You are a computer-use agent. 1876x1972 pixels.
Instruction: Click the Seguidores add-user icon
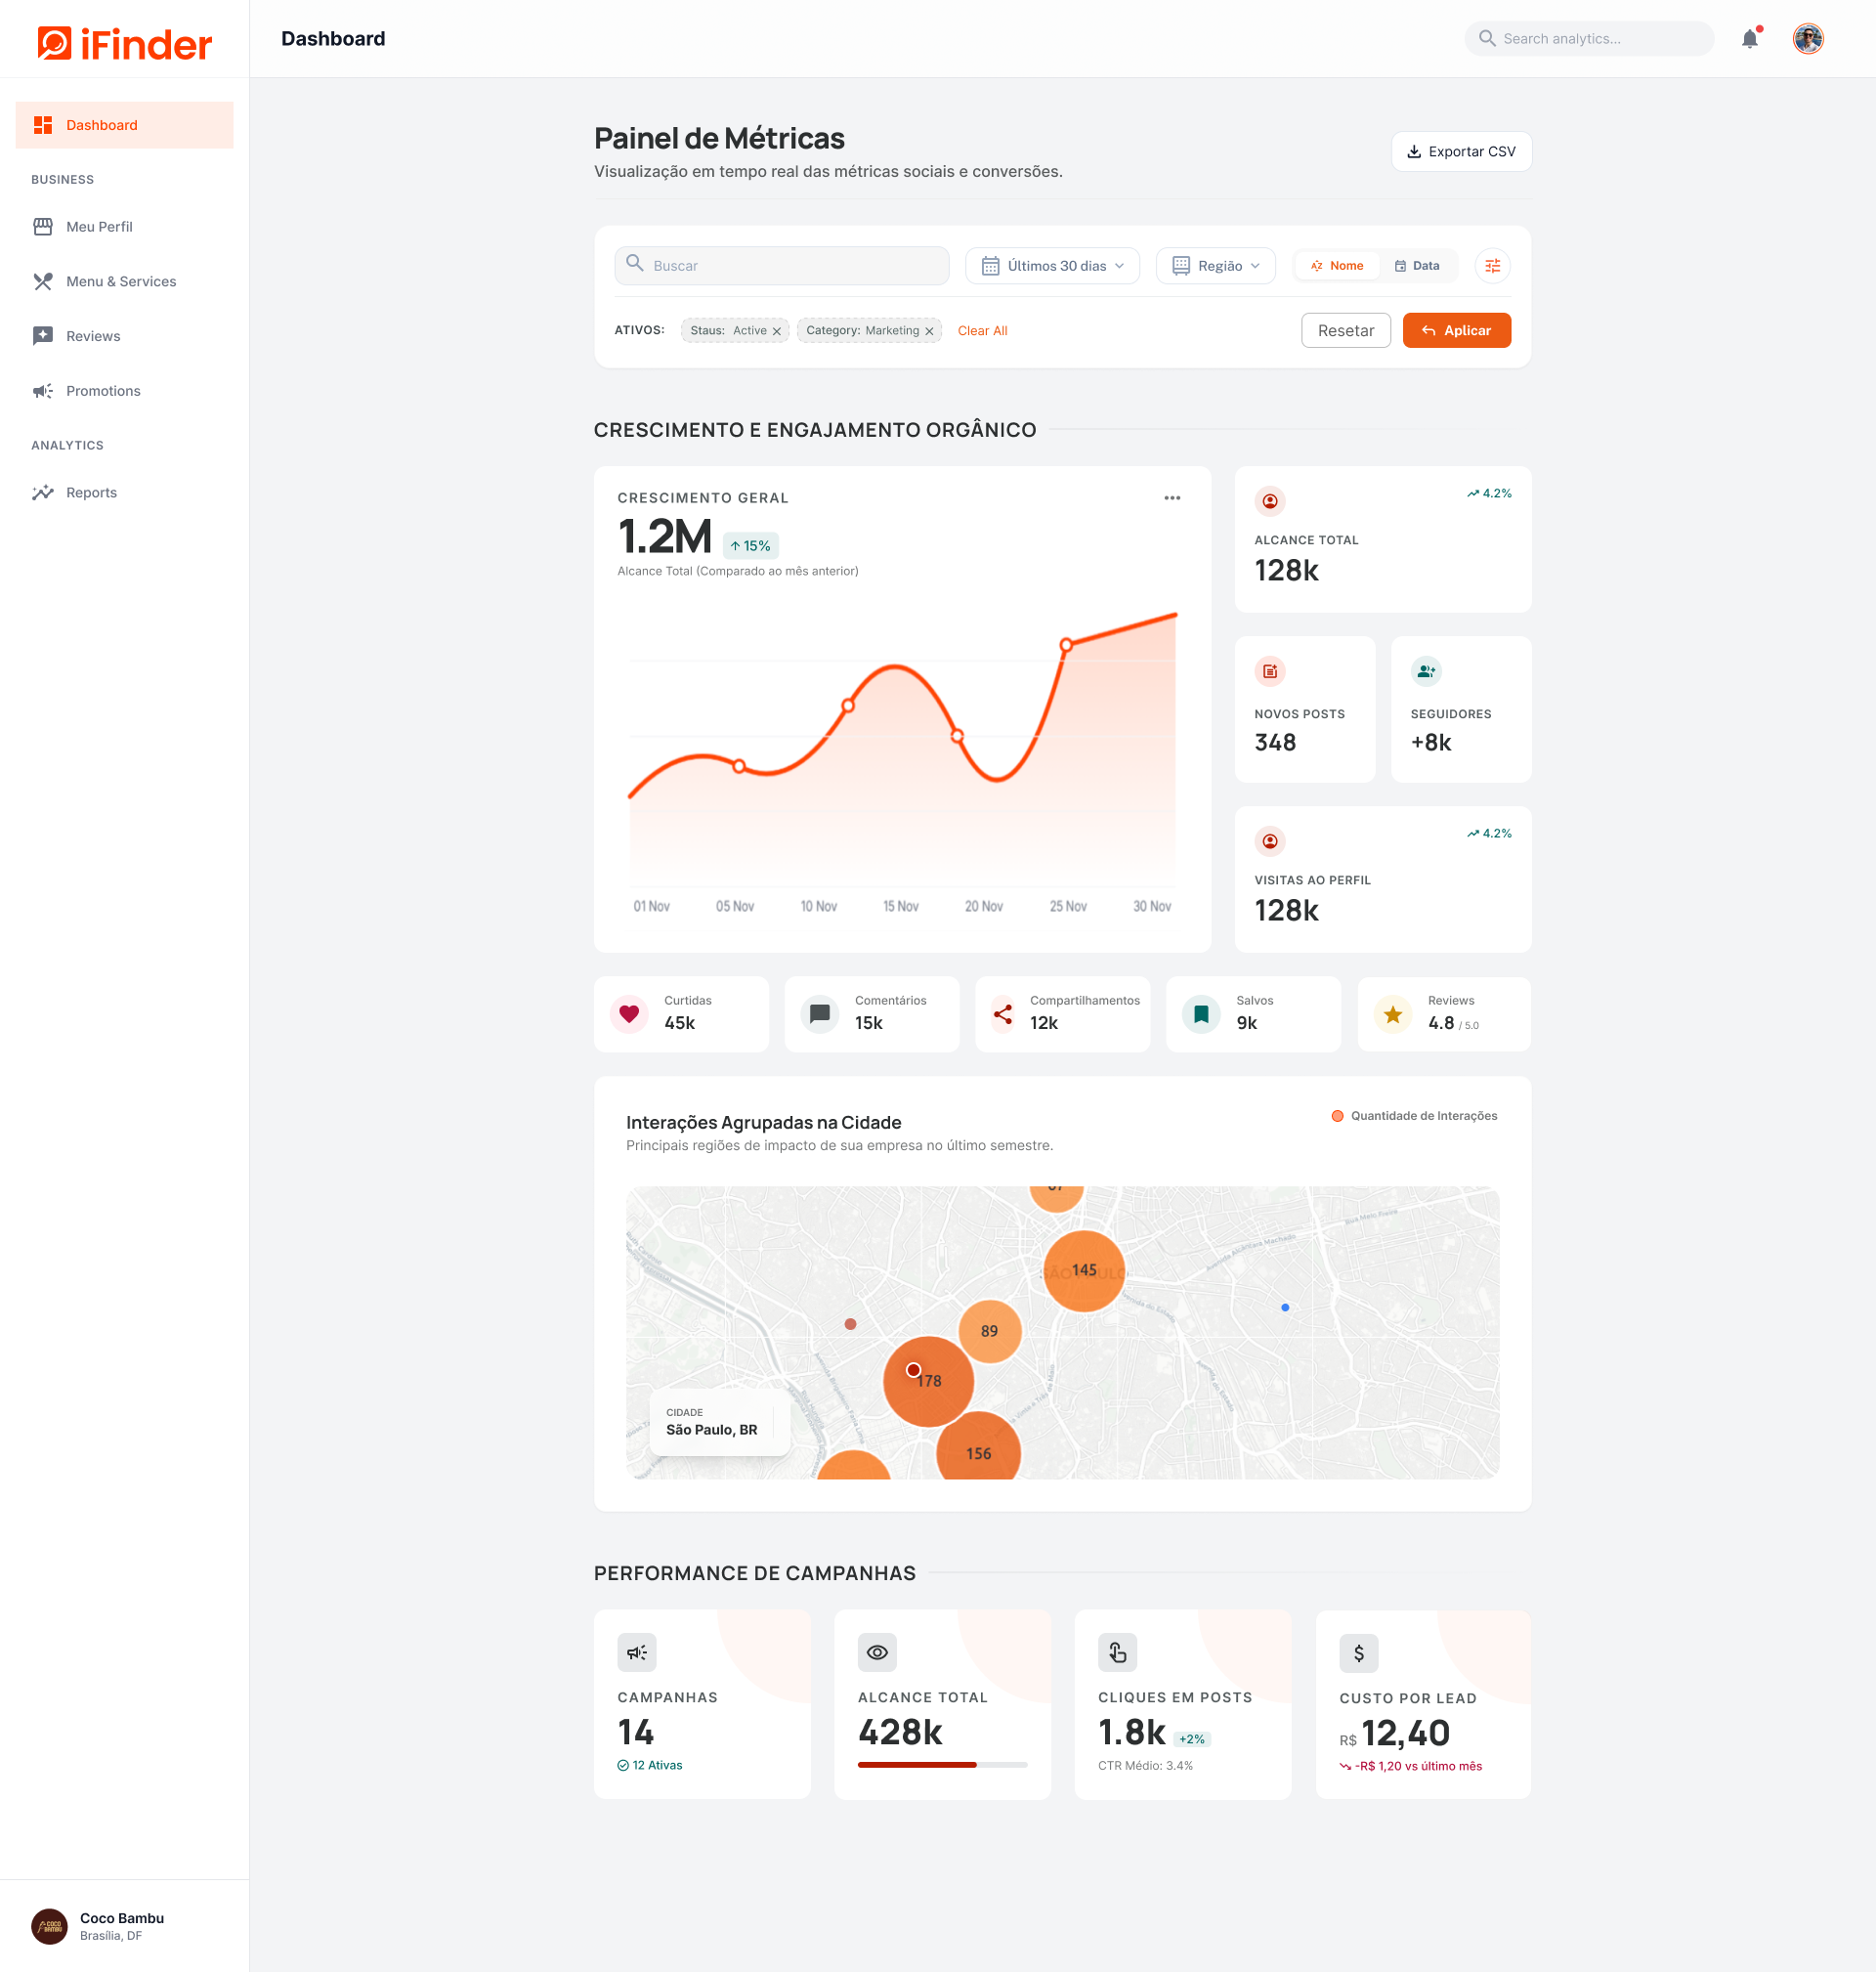click(x=1426, y=671)
